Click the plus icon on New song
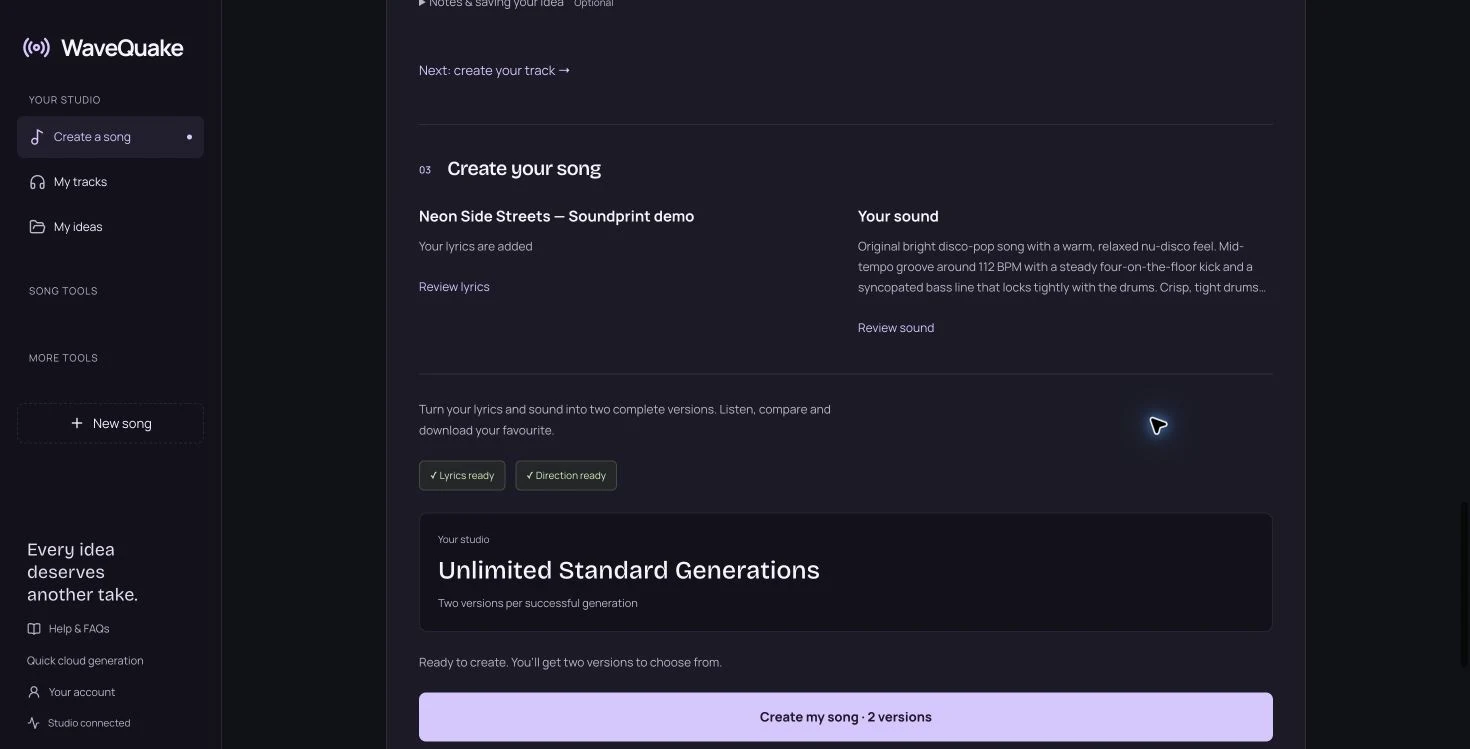 tap(77, 423)
